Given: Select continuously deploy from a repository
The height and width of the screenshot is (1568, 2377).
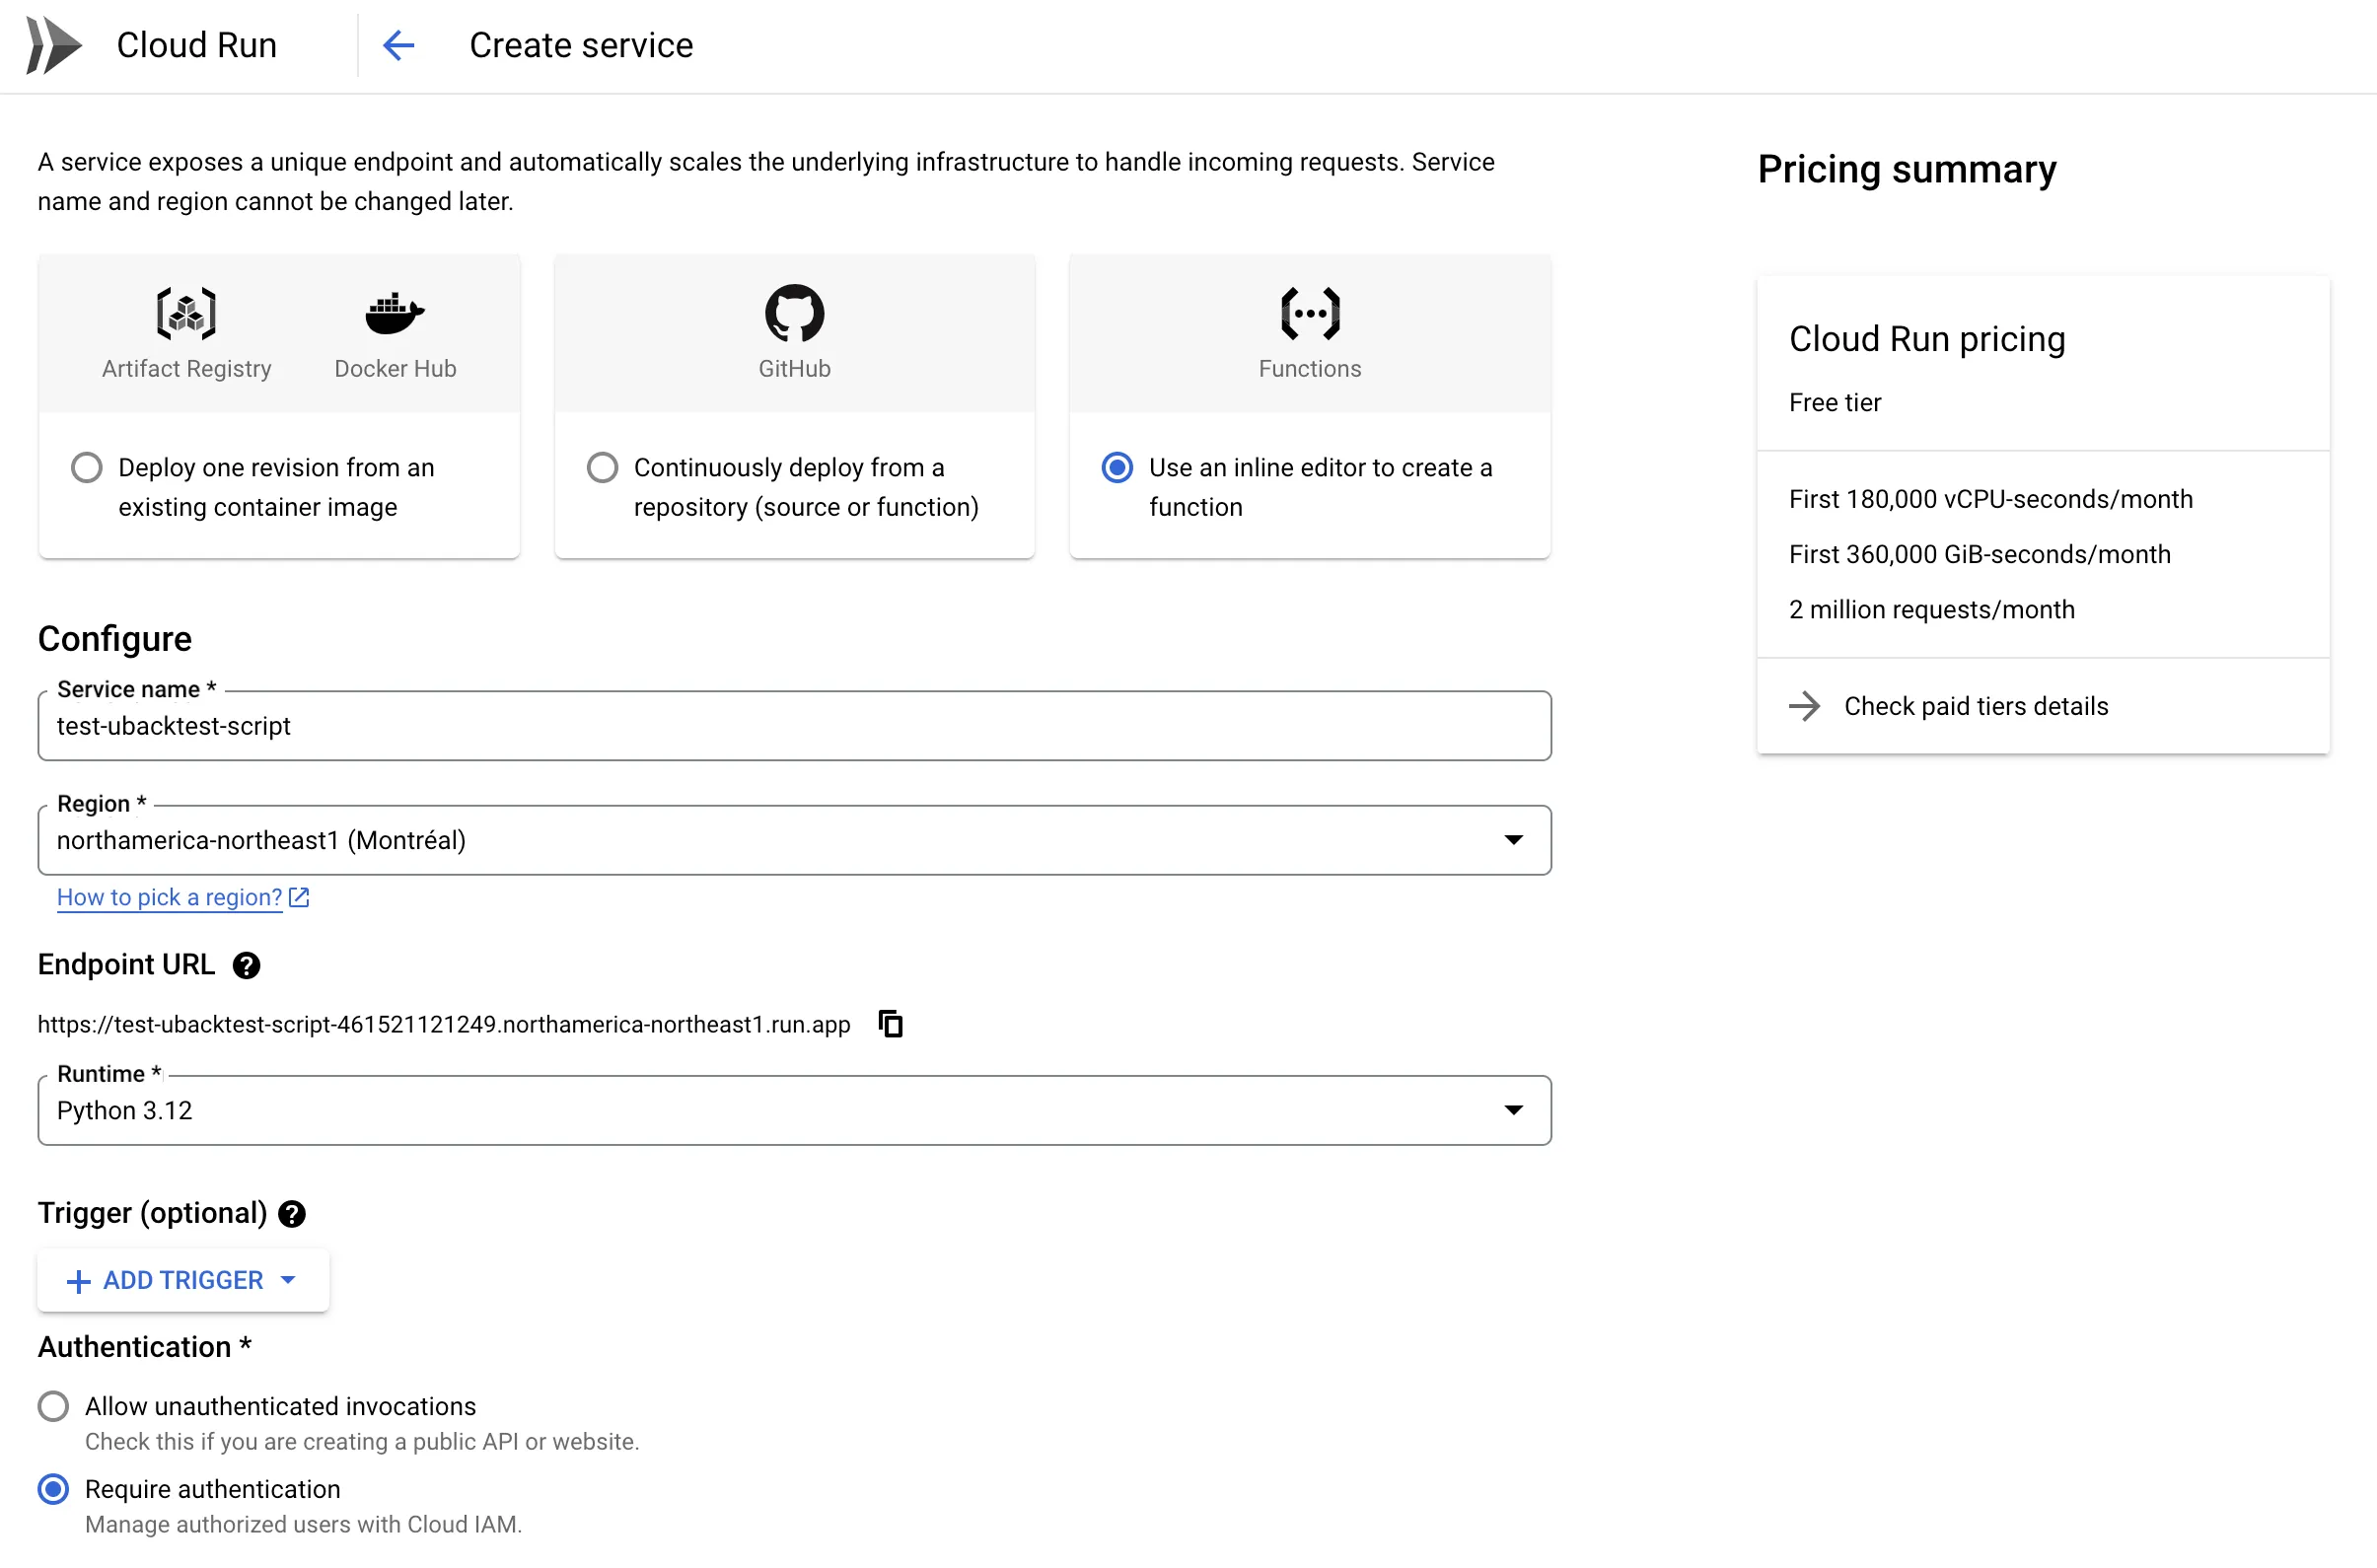Looking at the screenshot, I should 603,467.
